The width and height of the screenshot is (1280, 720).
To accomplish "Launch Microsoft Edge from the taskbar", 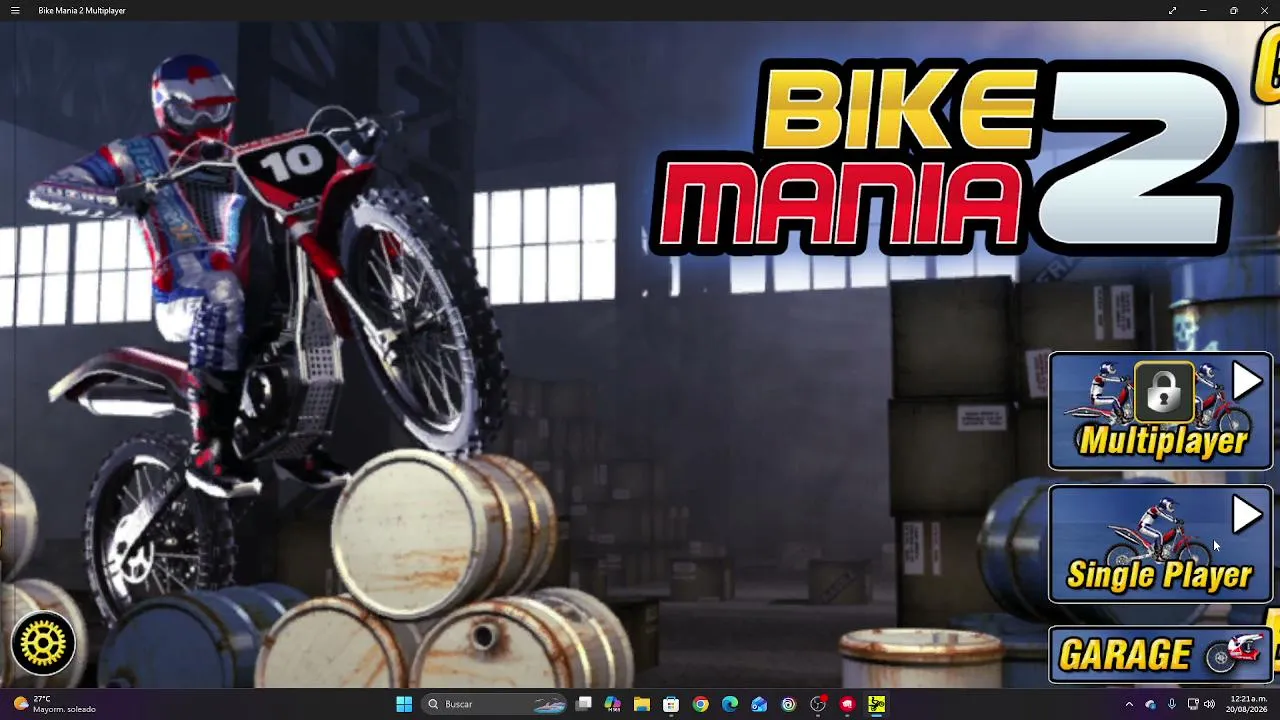I will tap(730, 704).
